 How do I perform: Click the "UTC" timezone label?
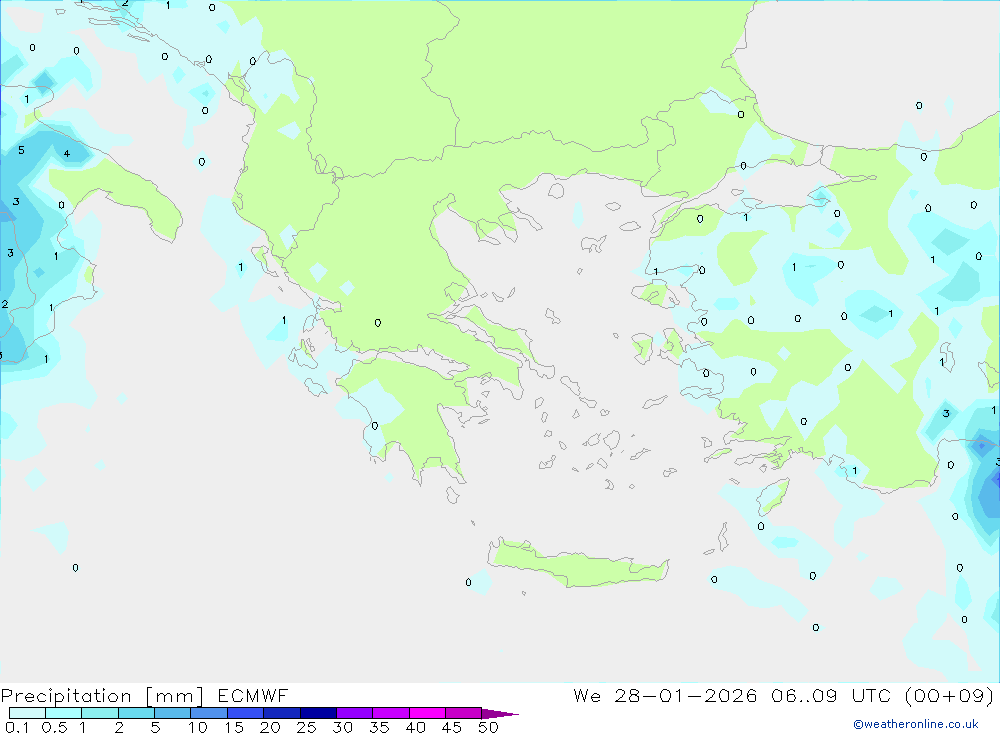[871, 695]
